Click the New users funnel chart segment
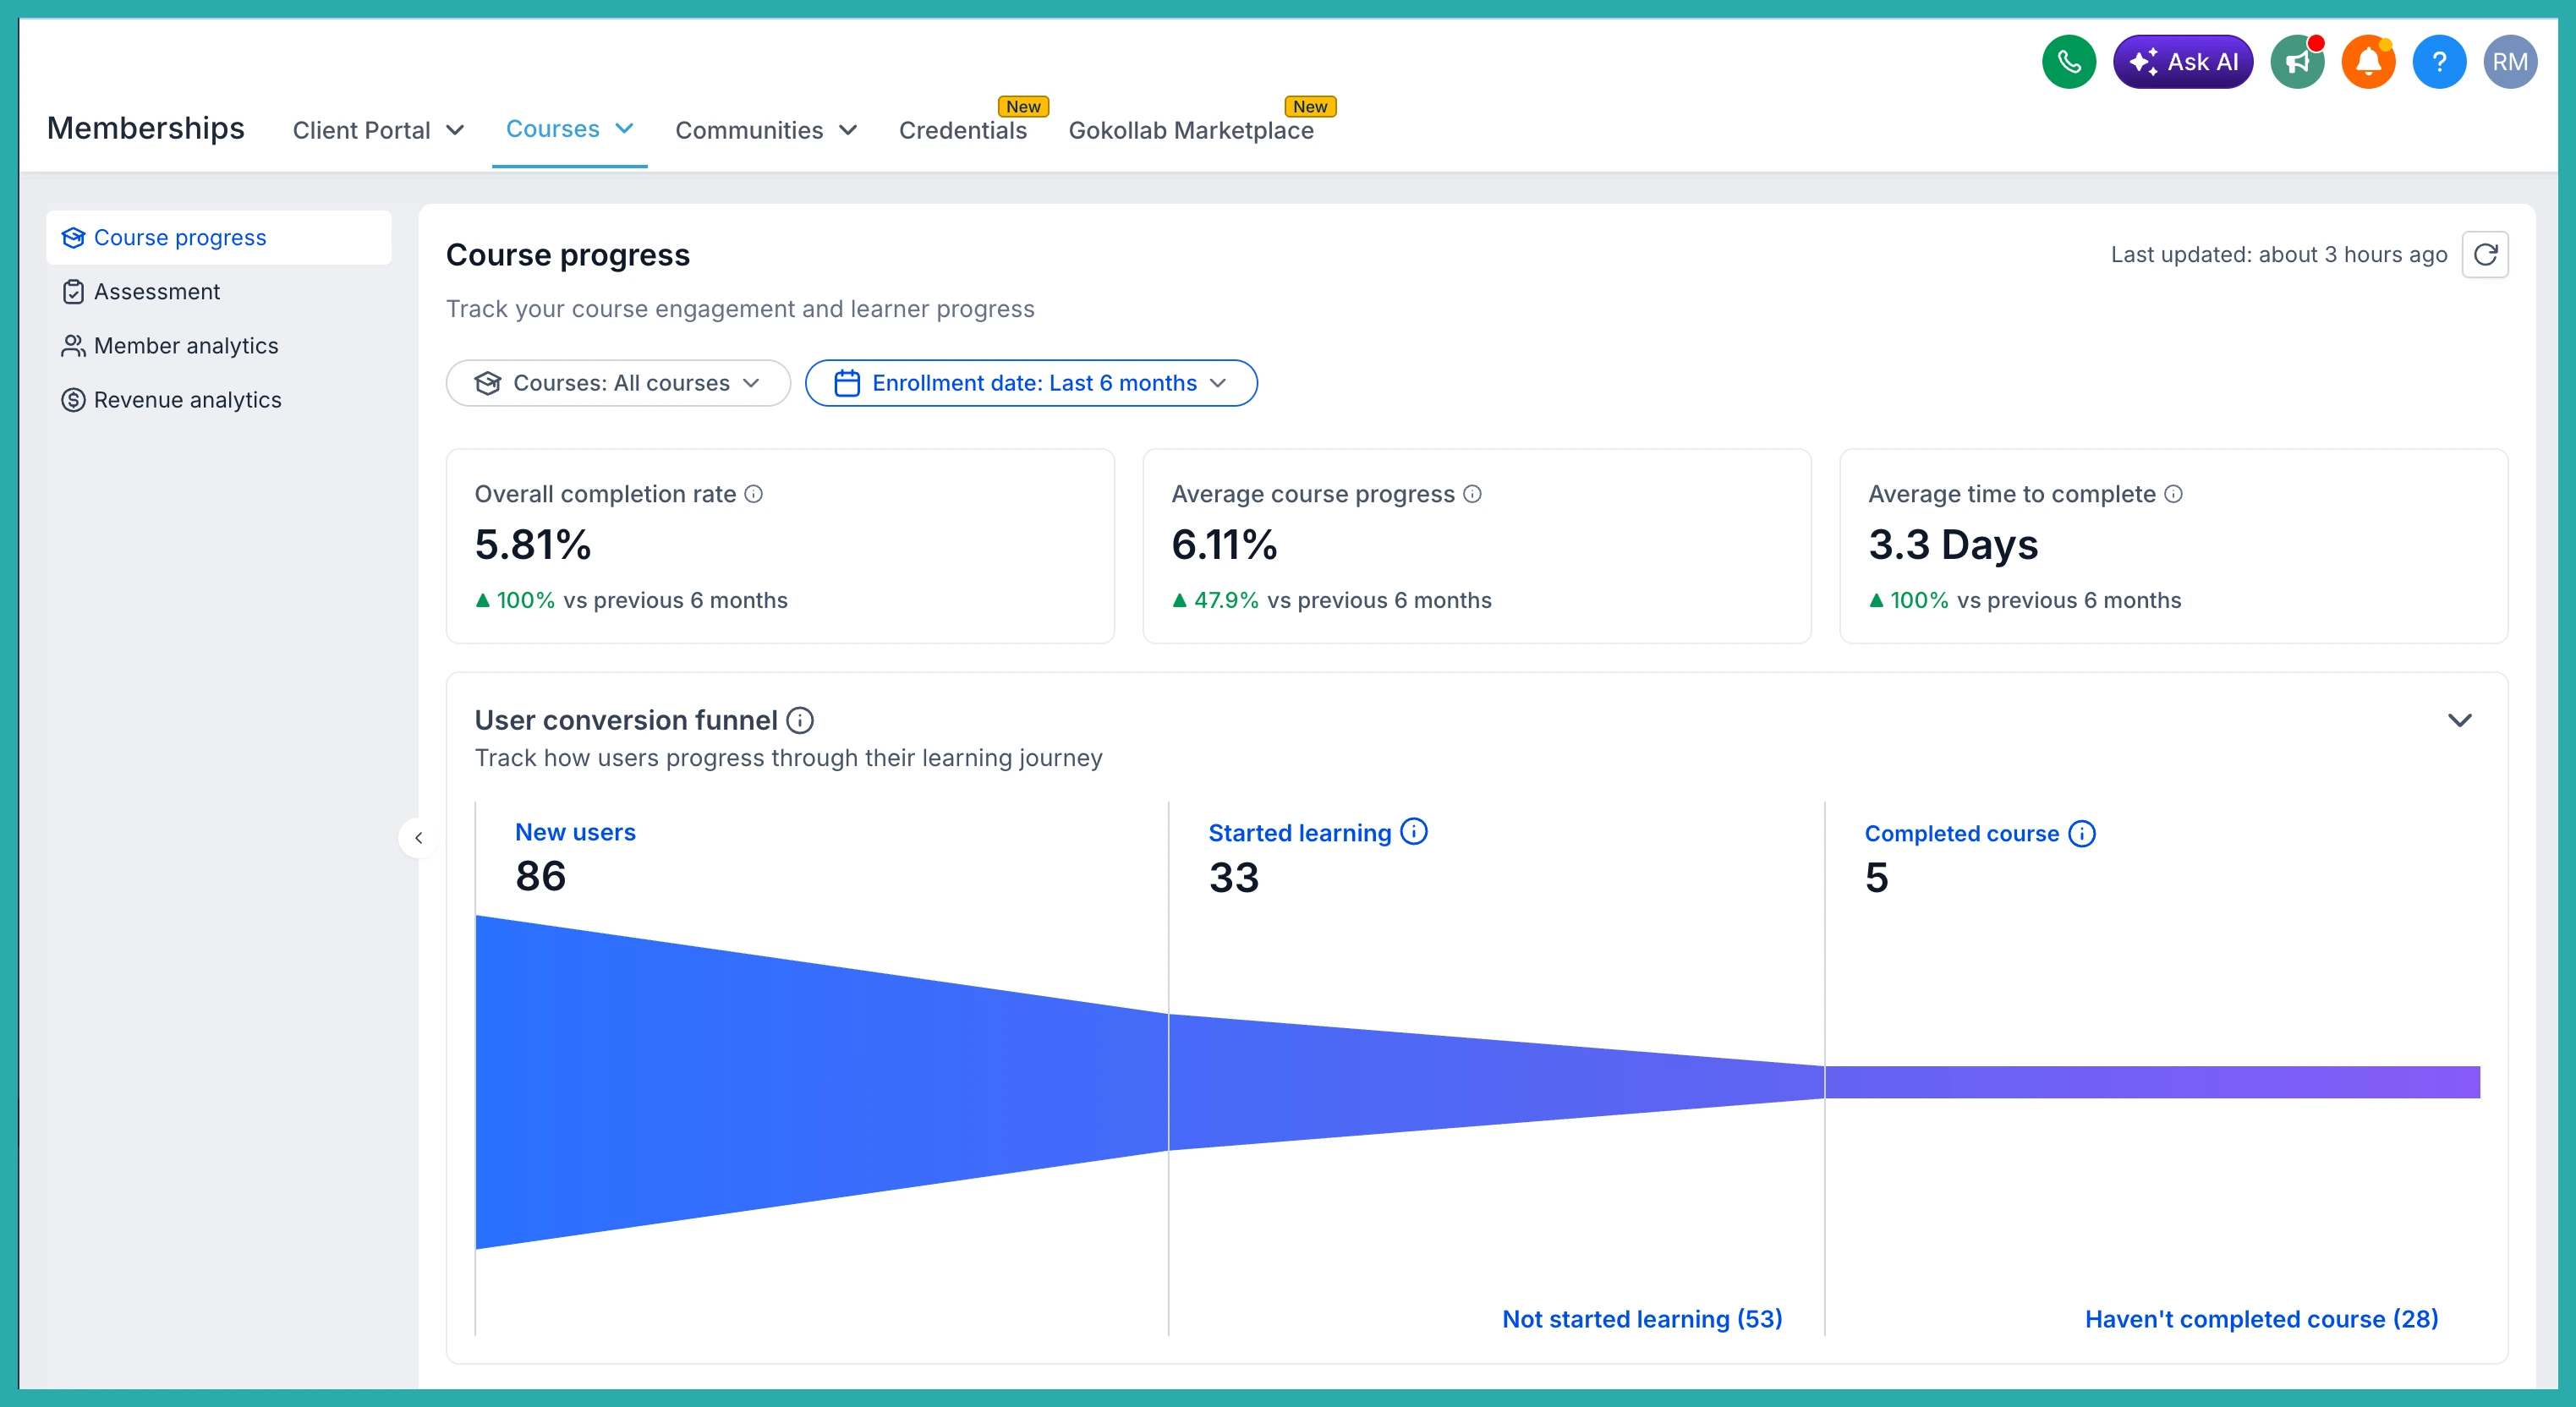2576x1407 pixels. [x=822, y=1082]
